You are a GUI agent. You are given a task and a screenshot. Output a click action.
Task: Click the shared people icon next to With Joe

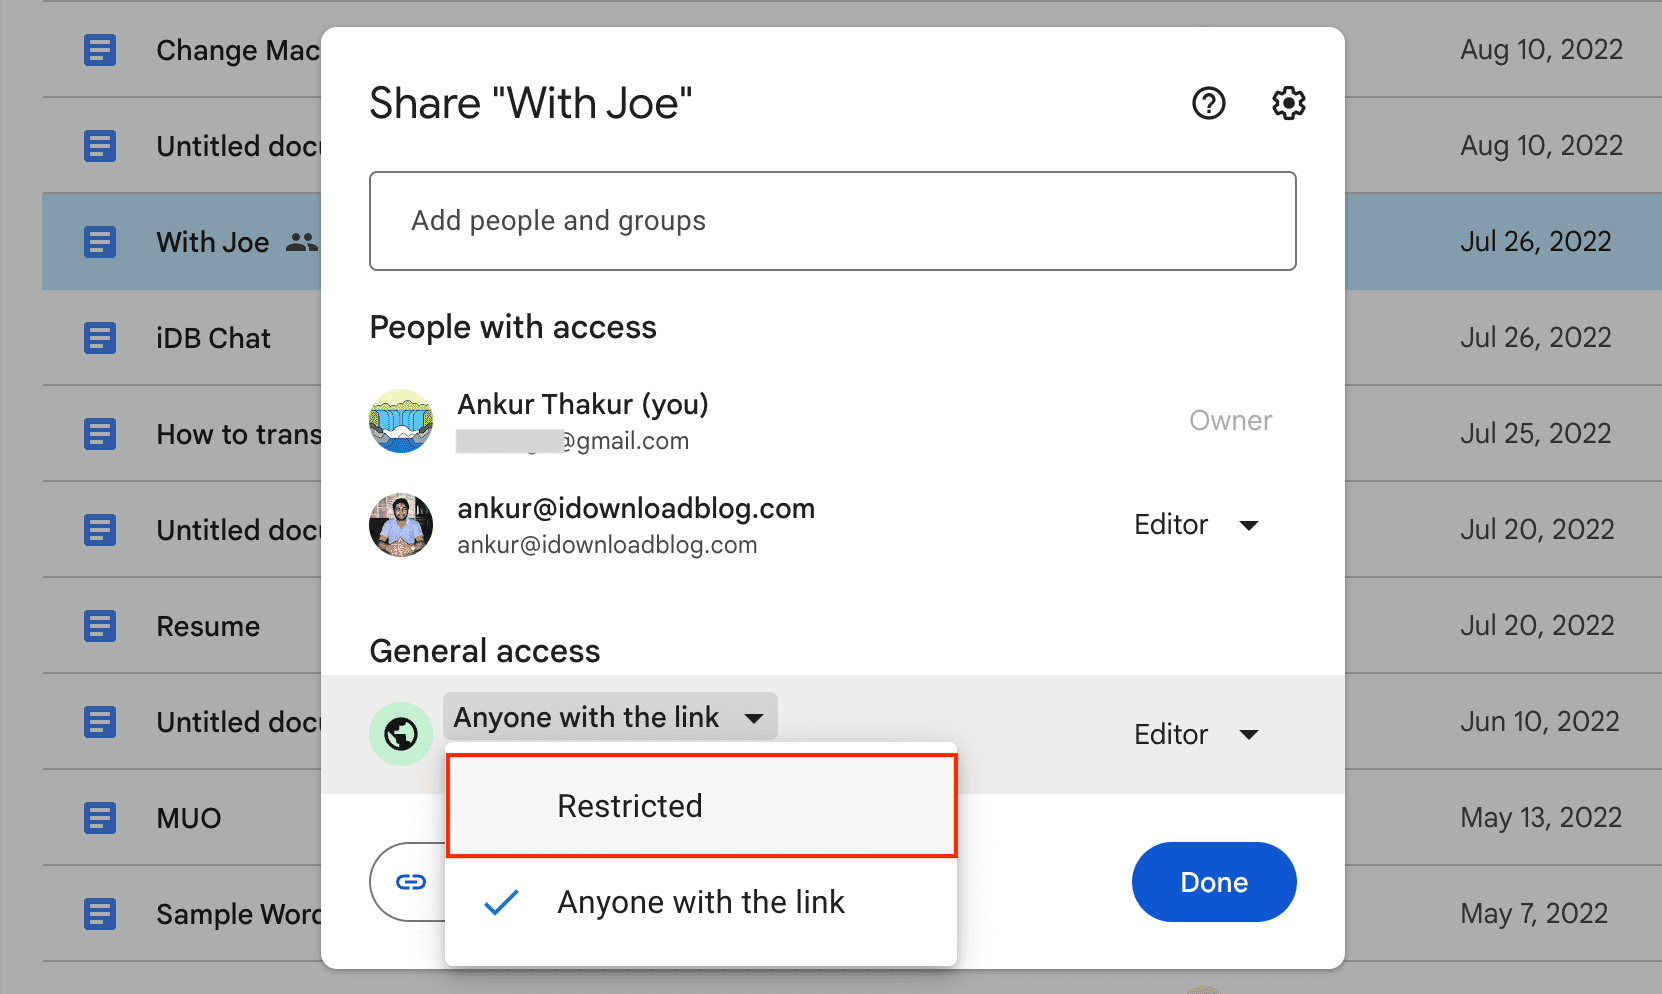coord(301,242)
